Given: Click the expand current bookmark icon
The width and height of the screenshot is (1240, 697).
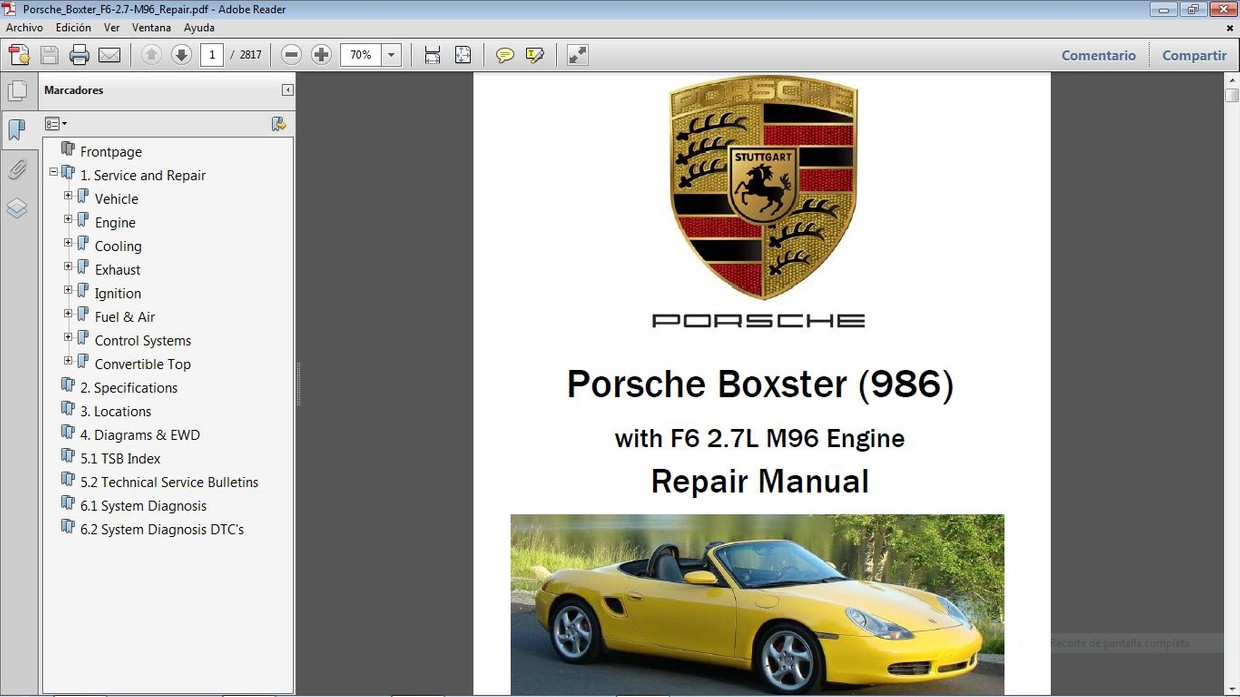Looking at the screenshot, I should coord(279,124).
